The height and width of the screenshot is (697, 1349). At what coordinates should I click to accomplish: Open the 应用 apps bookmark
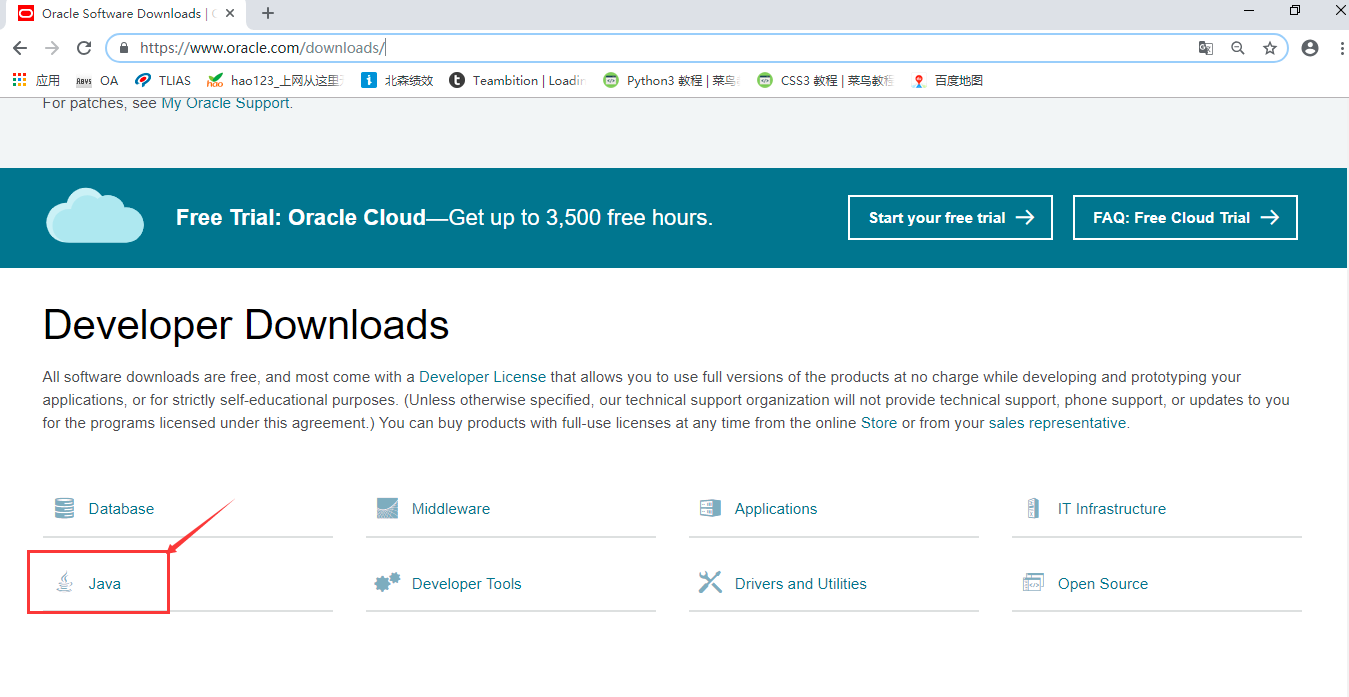[36, 80]
